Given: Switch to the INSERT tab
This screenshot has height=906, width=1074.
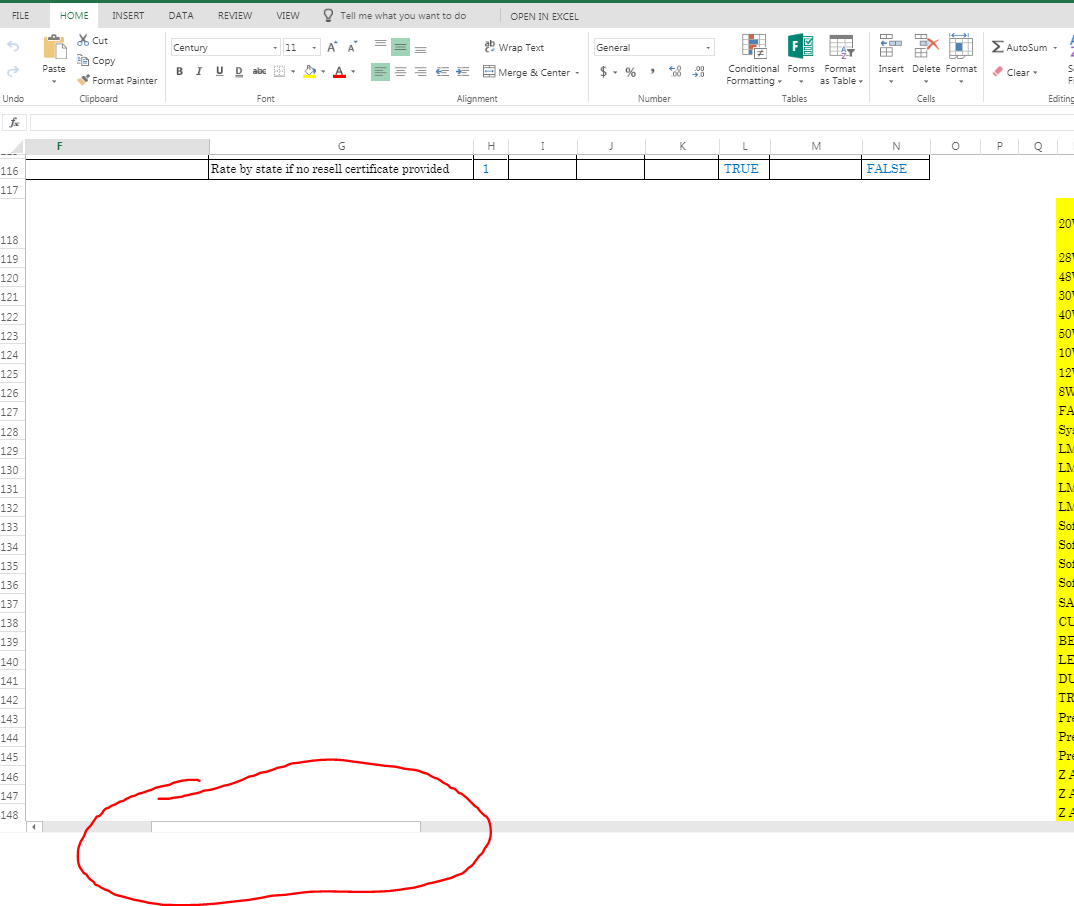Looking at the screenshot, I should pos(128,15).
